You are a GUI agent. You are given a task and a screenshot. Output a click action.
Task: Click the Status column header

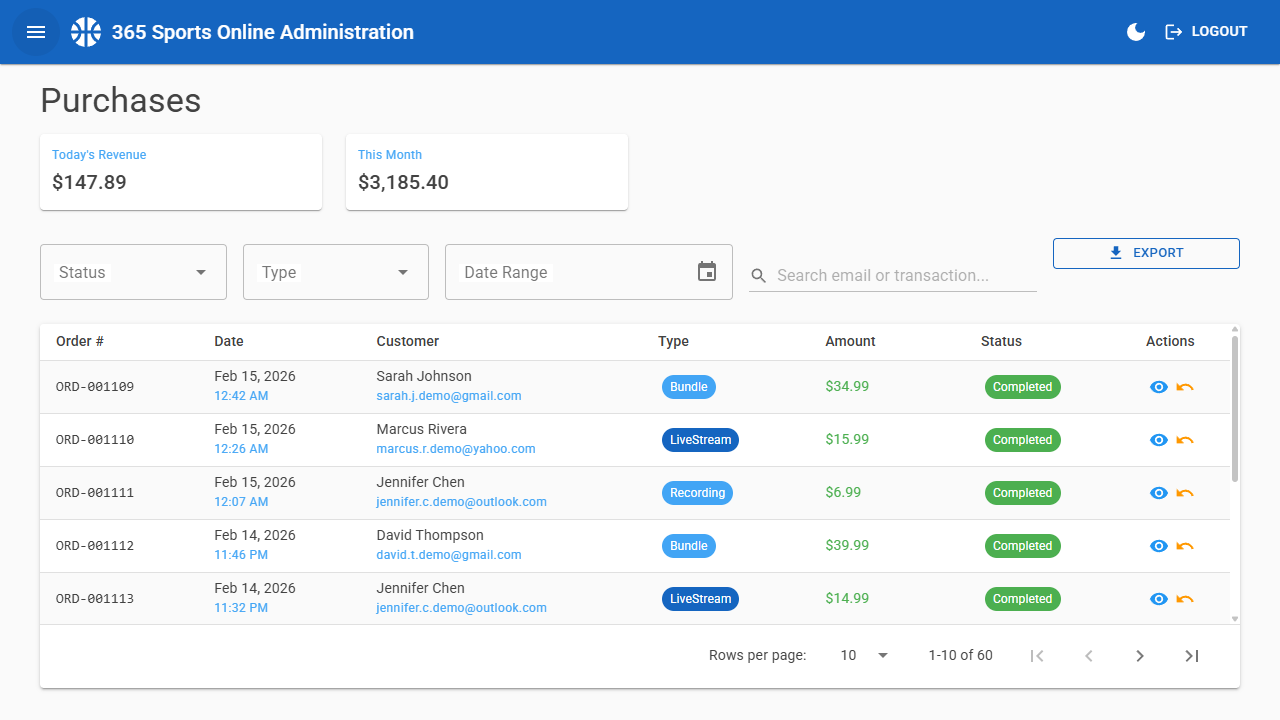(1001, 341)
